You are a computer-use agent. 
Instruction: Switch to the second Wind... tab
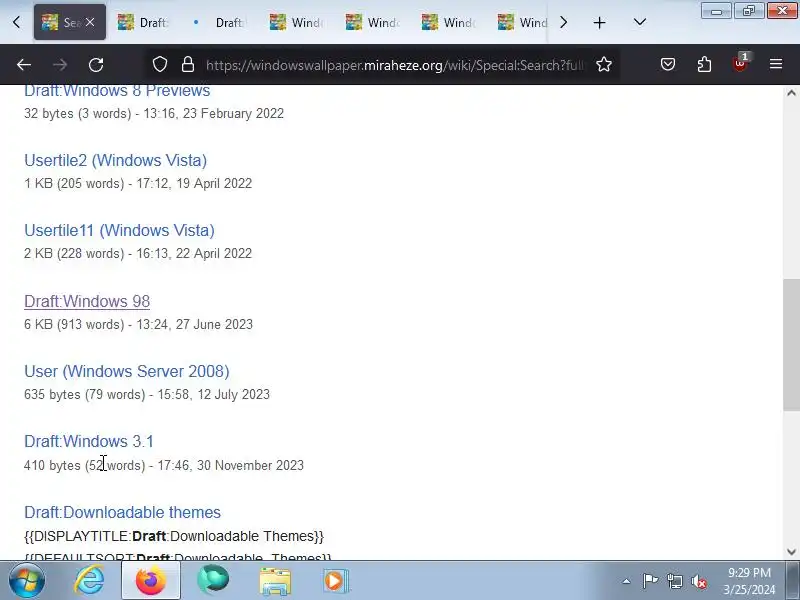pyautogui.click(x=372, y=22)
